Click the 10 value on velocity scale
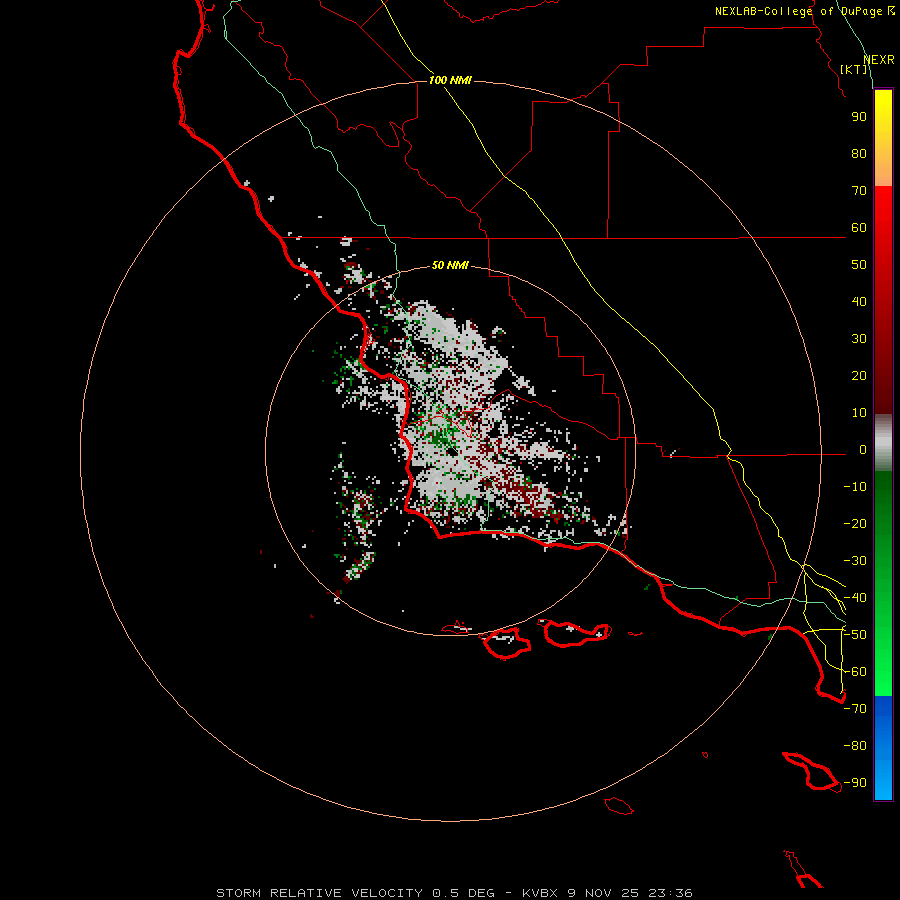This screenshot has width=900, height=900. tap(859, 413)
